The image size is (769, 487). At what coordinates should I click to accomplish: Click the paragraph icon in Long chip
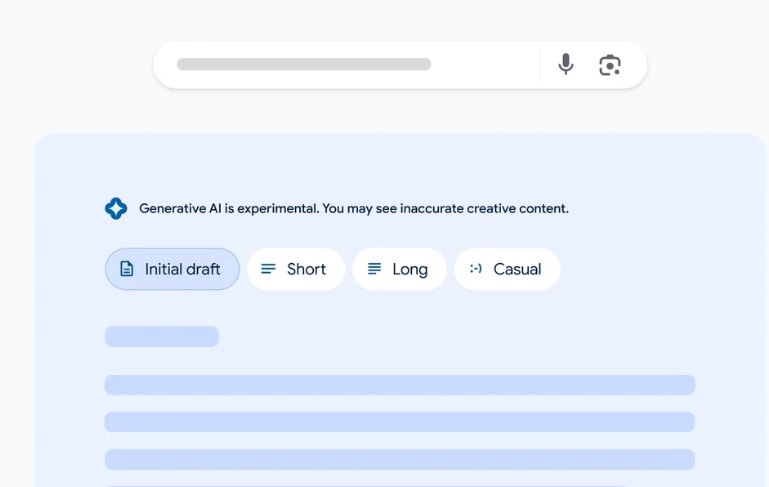pyautogui.click(x=374, y=269)
